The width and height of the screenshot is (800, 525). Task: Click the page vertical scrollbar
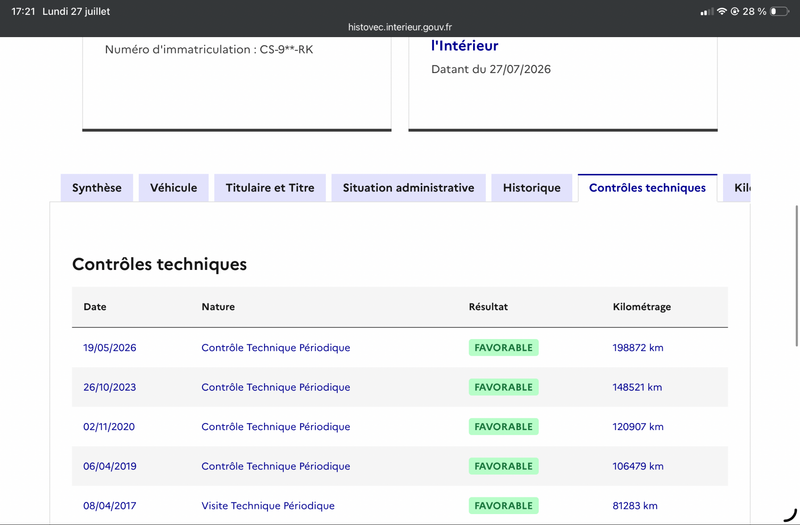click(796, 276)
